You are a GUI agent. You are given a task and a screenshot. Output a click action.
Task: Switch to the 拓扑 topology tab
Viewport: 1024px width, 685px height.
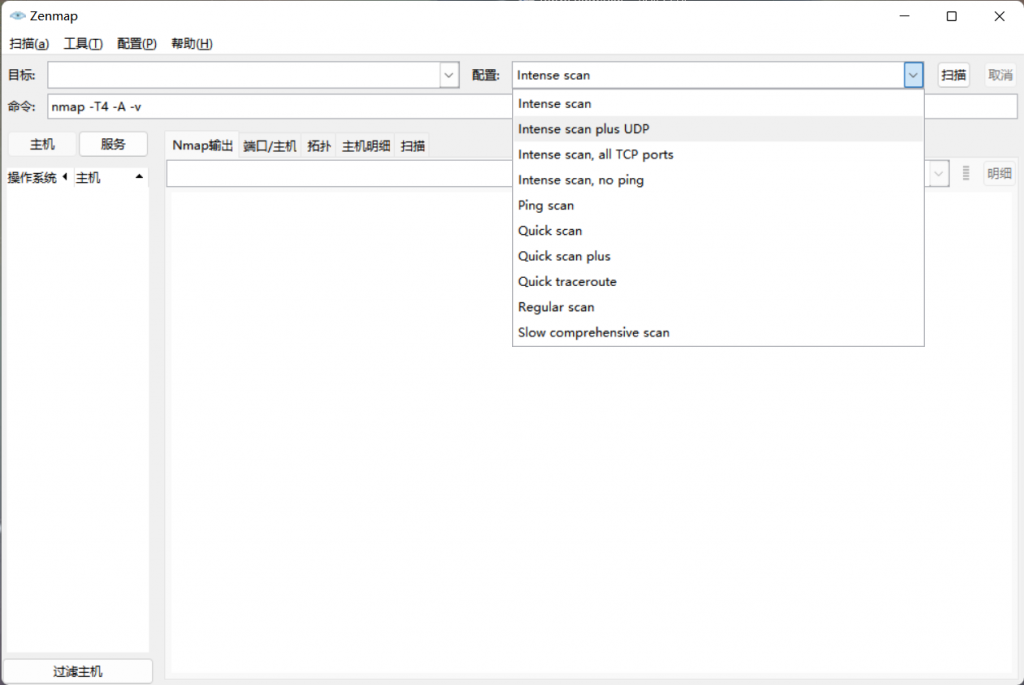pyautogui.click(x=319, y=146)
